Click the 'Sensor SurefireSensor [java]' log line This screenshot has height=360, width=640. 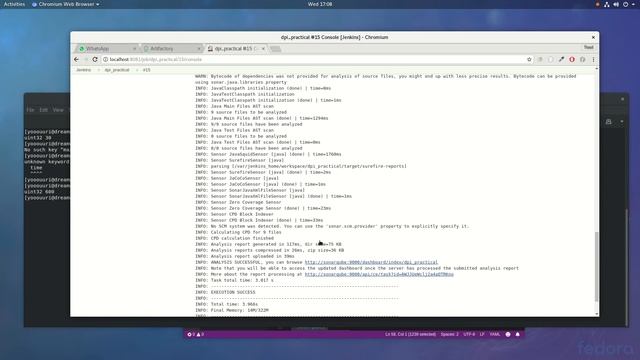tap(239, 160)
